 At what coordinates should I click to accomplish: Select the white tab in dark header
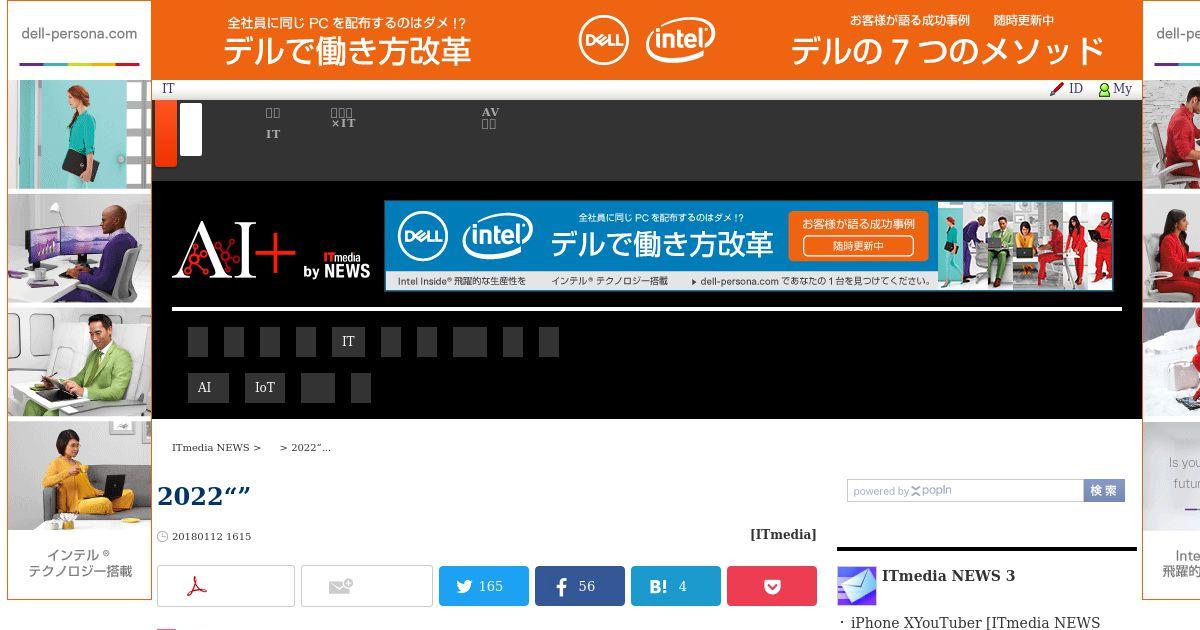pos(190,129)
